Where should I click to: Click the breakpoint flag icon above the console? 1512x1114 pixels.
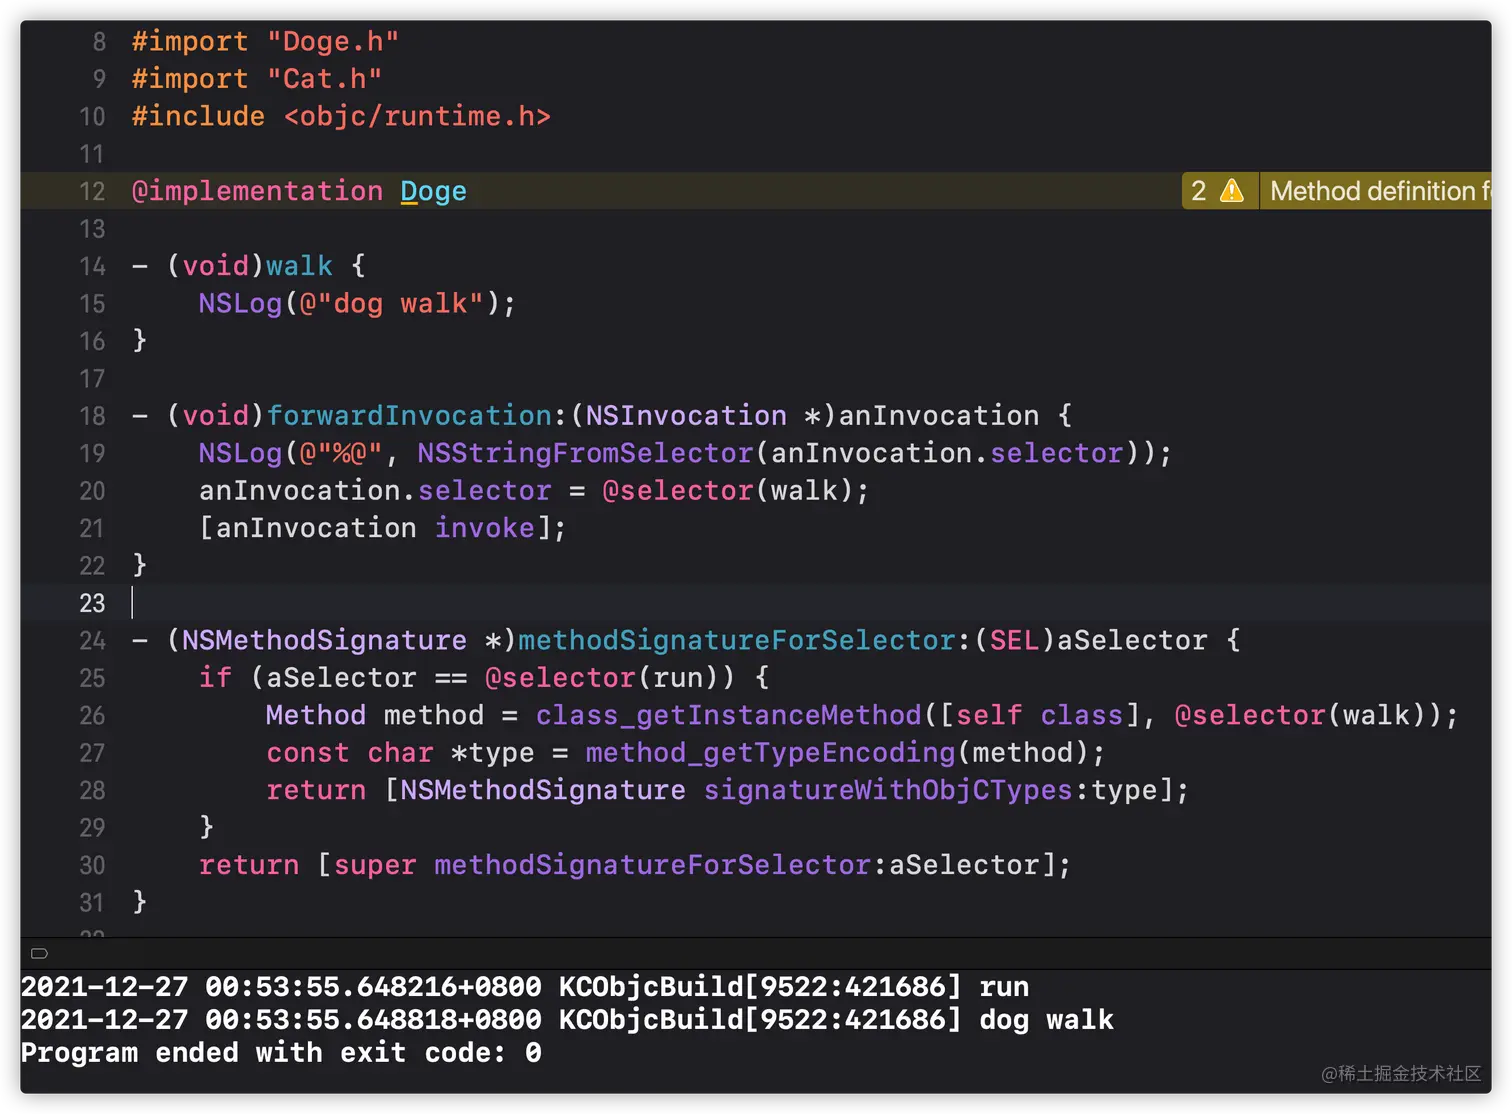(x=39, y=953)
